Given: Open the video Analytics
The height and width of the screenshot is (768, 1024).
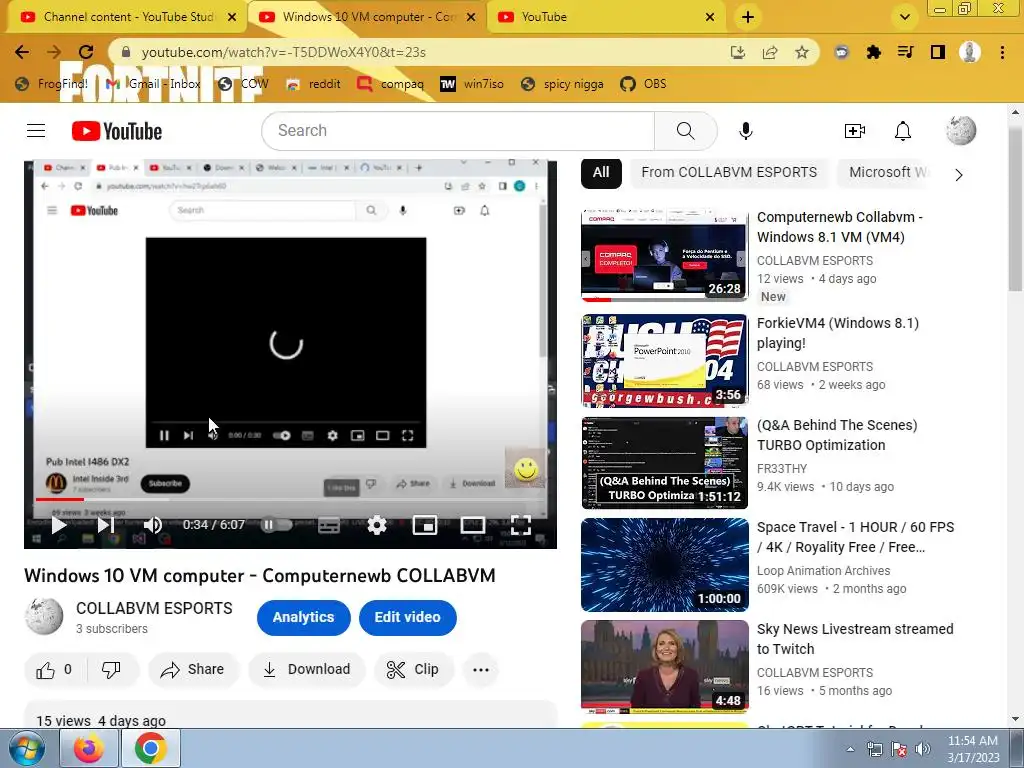Looking at the screenshot, I should click(303, 617).
